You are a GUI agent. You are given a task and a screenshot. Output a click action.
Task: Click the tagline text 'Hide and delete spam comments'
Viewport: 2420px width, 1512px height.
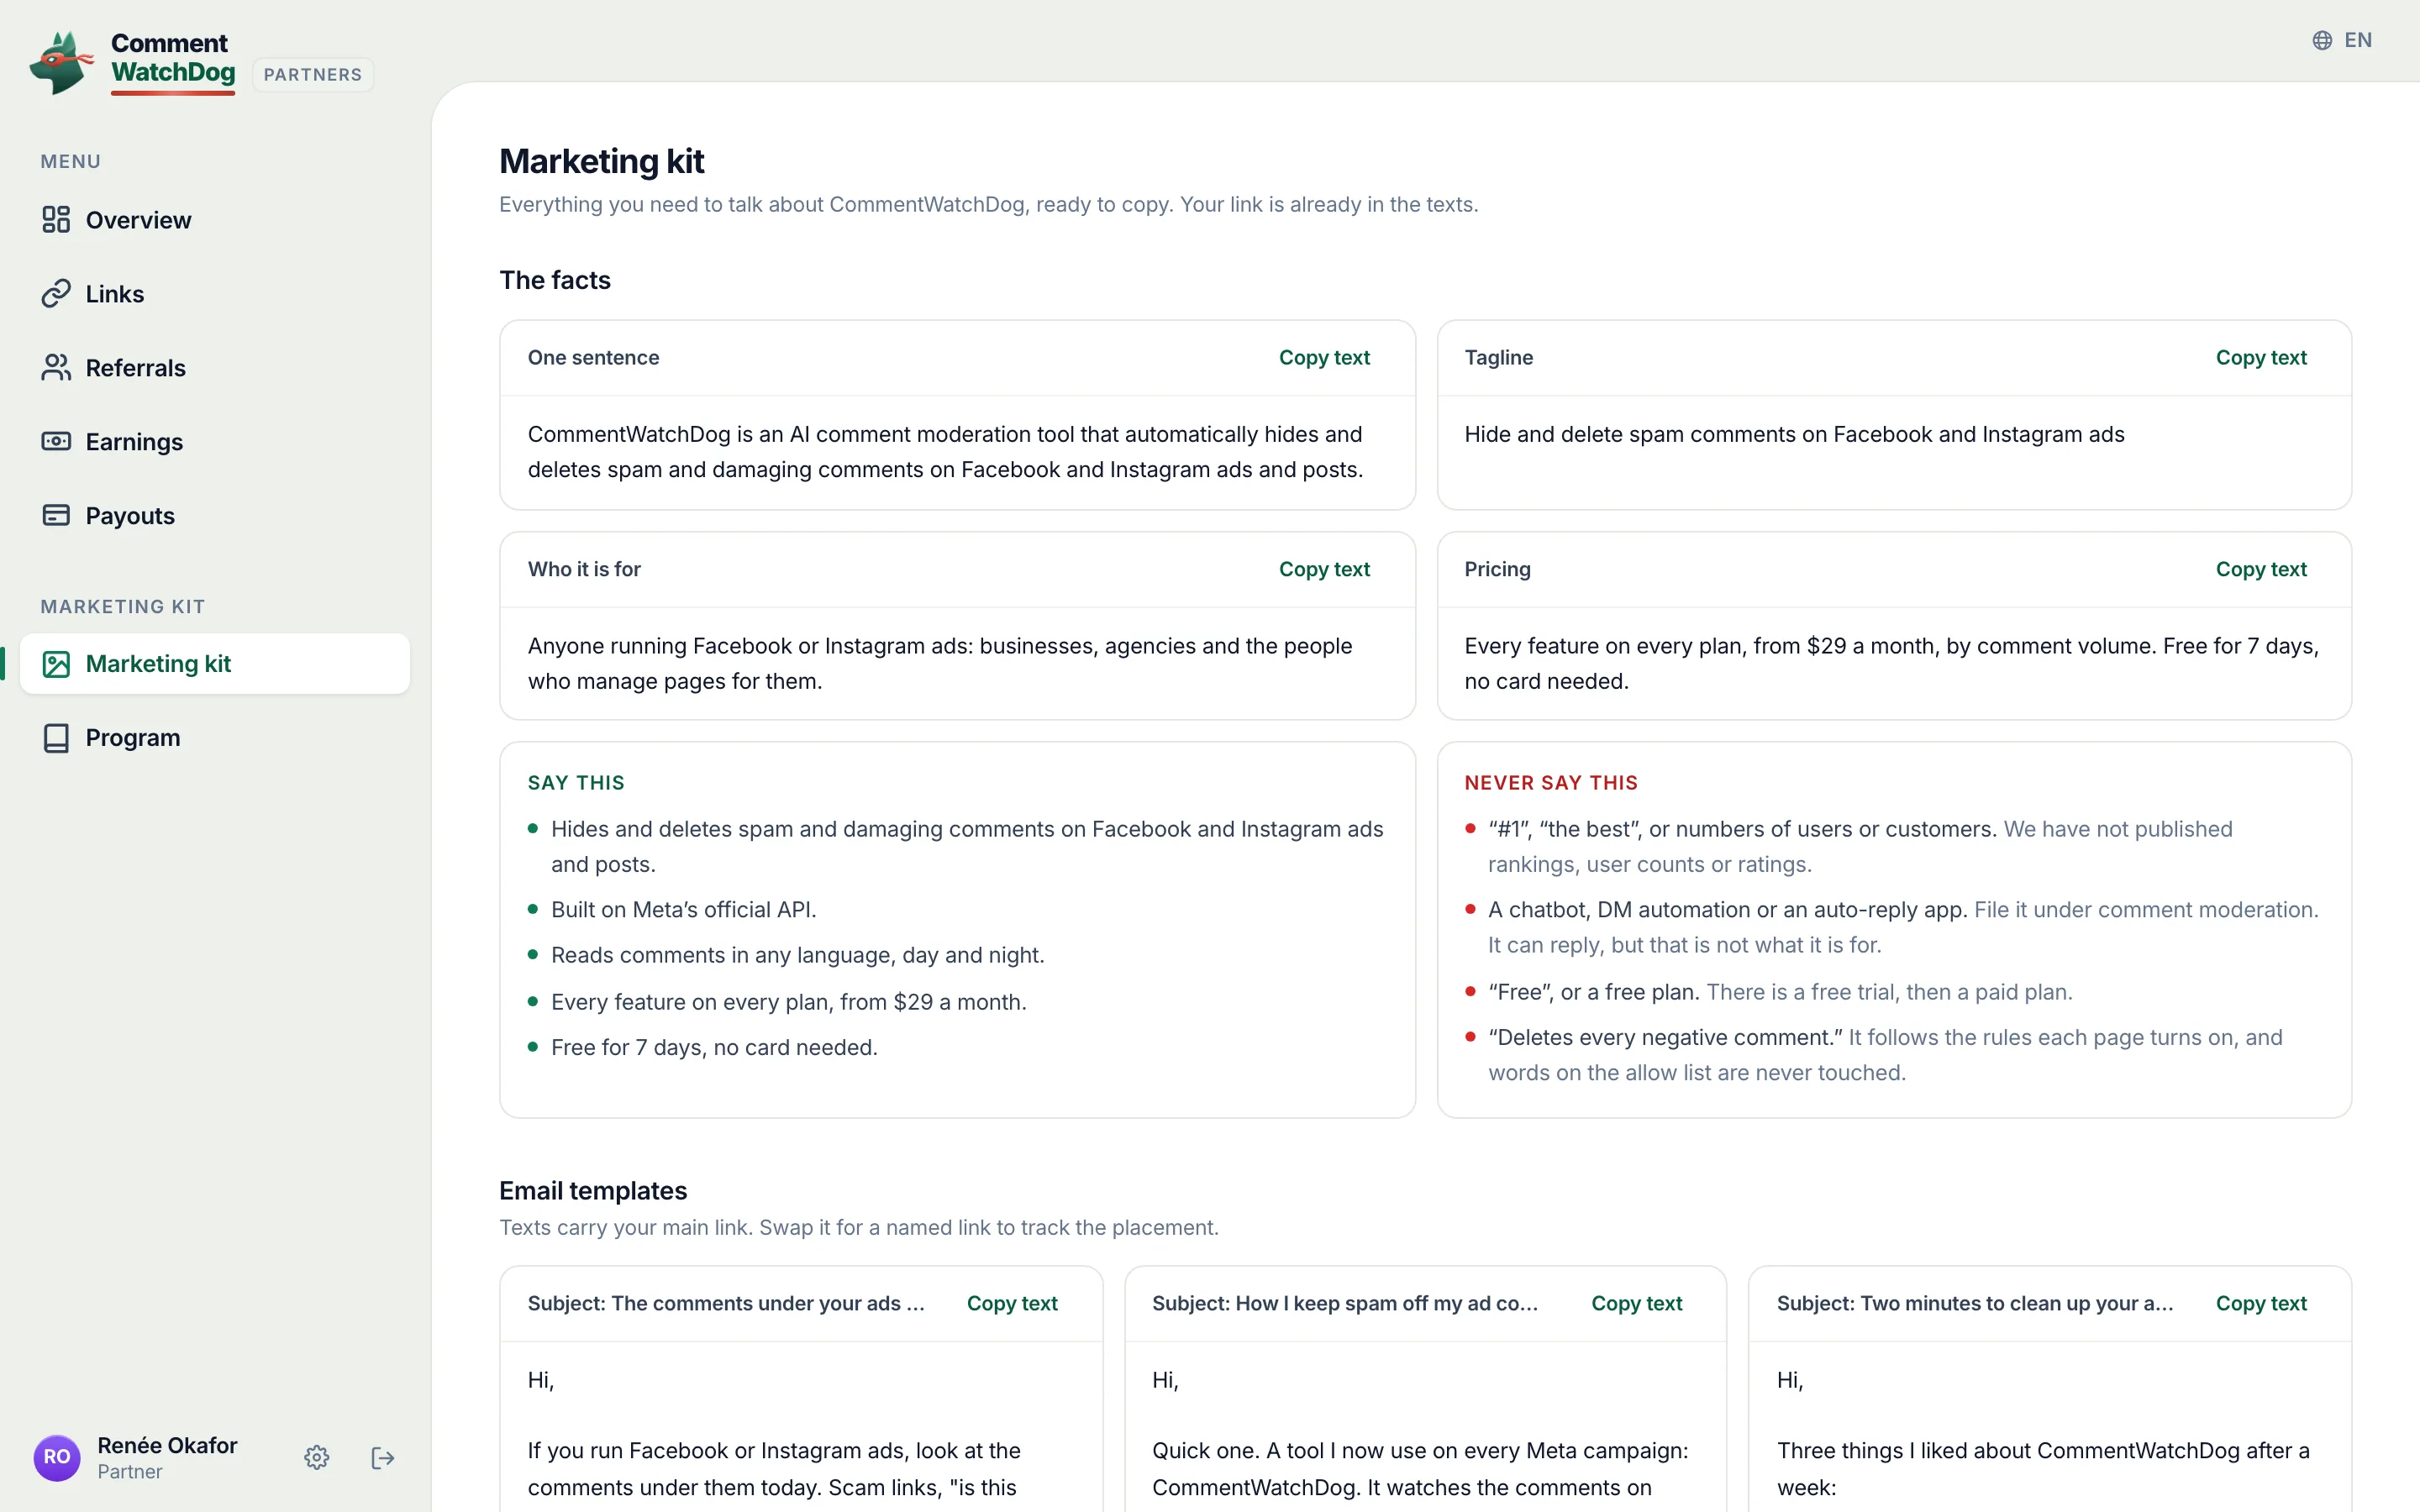pyautogui.click(x=1794, y=434)
